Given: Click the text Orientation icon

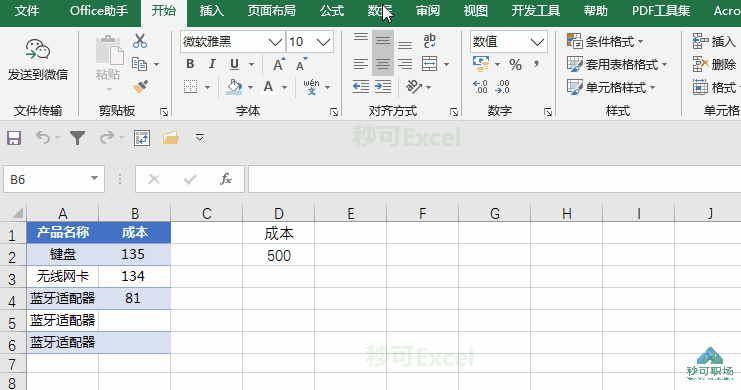Looking at the screenshot, I should click(414, 87).
